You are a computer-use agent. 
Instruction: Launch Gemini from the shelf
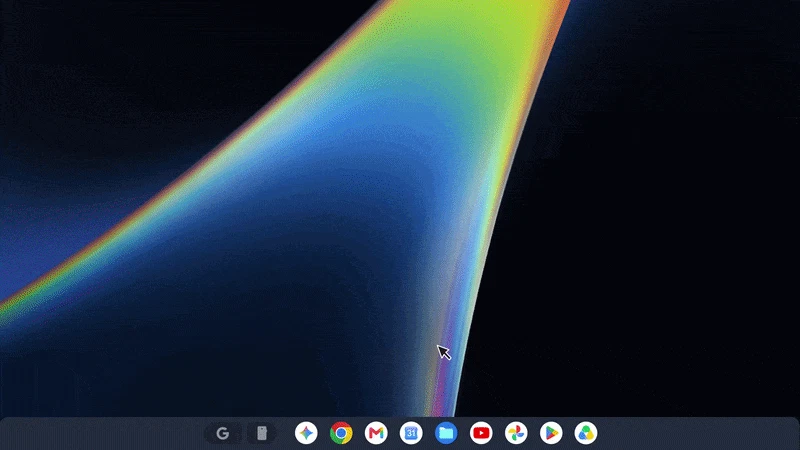(306, 433)
